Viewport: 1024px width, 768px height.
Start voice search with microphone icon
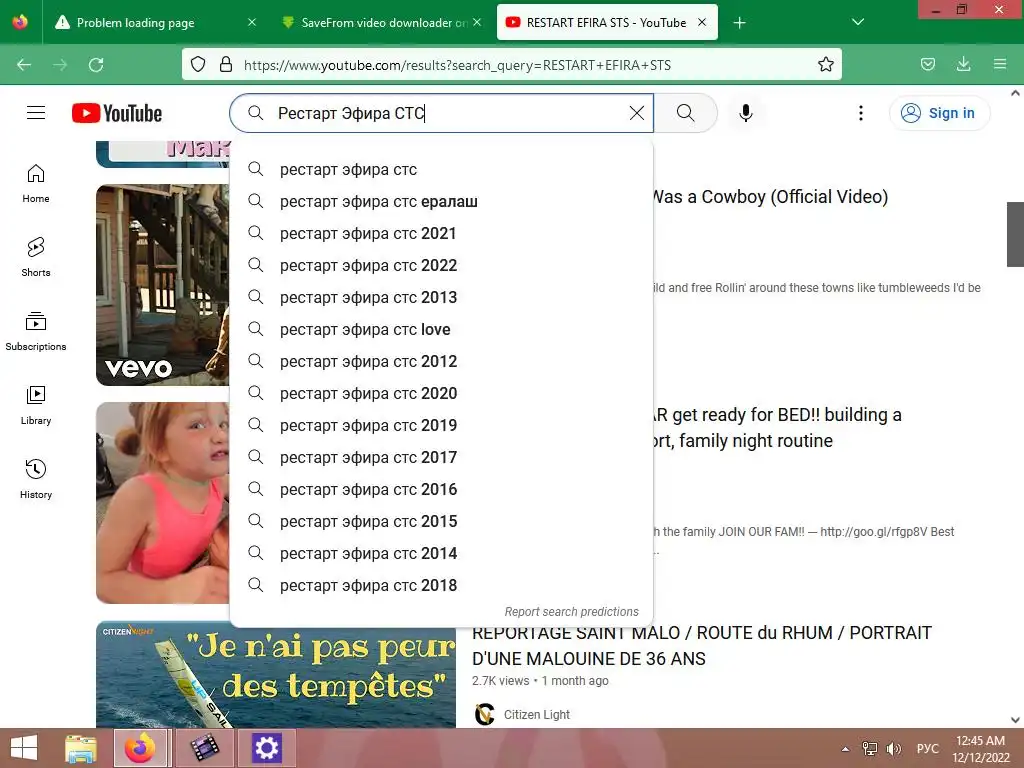(746, 113)
